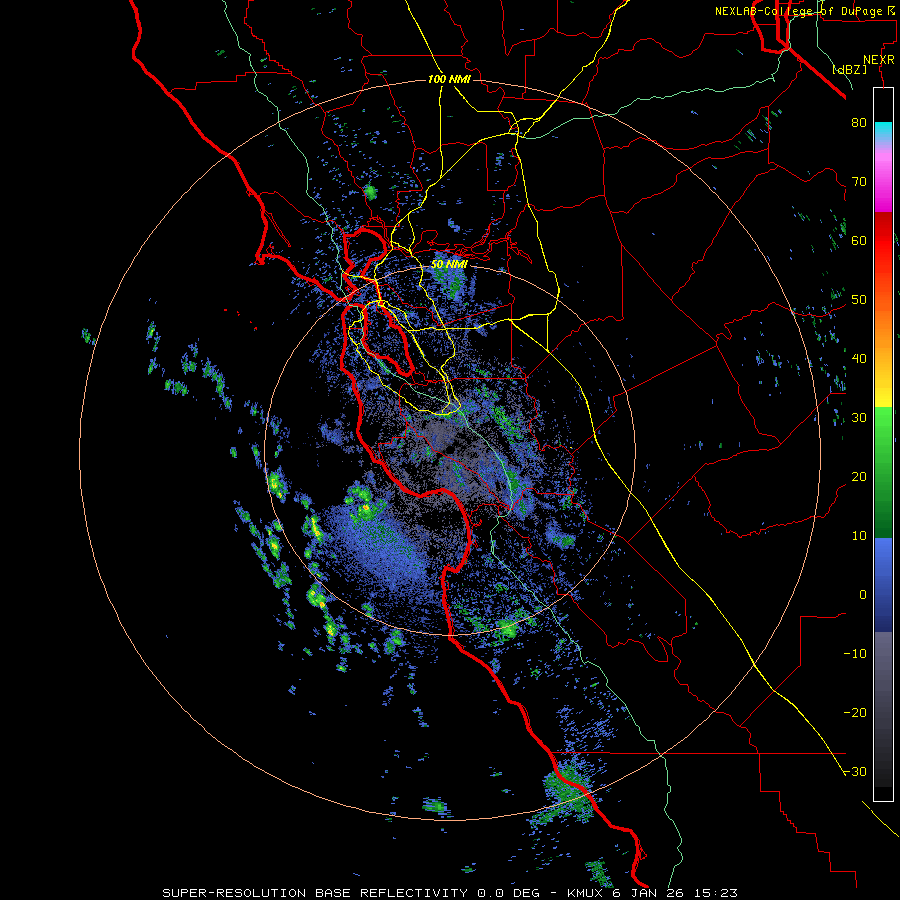Click the 60 dBZ scale value
Viewport: 900px width, 900px height.
[859, 241]
